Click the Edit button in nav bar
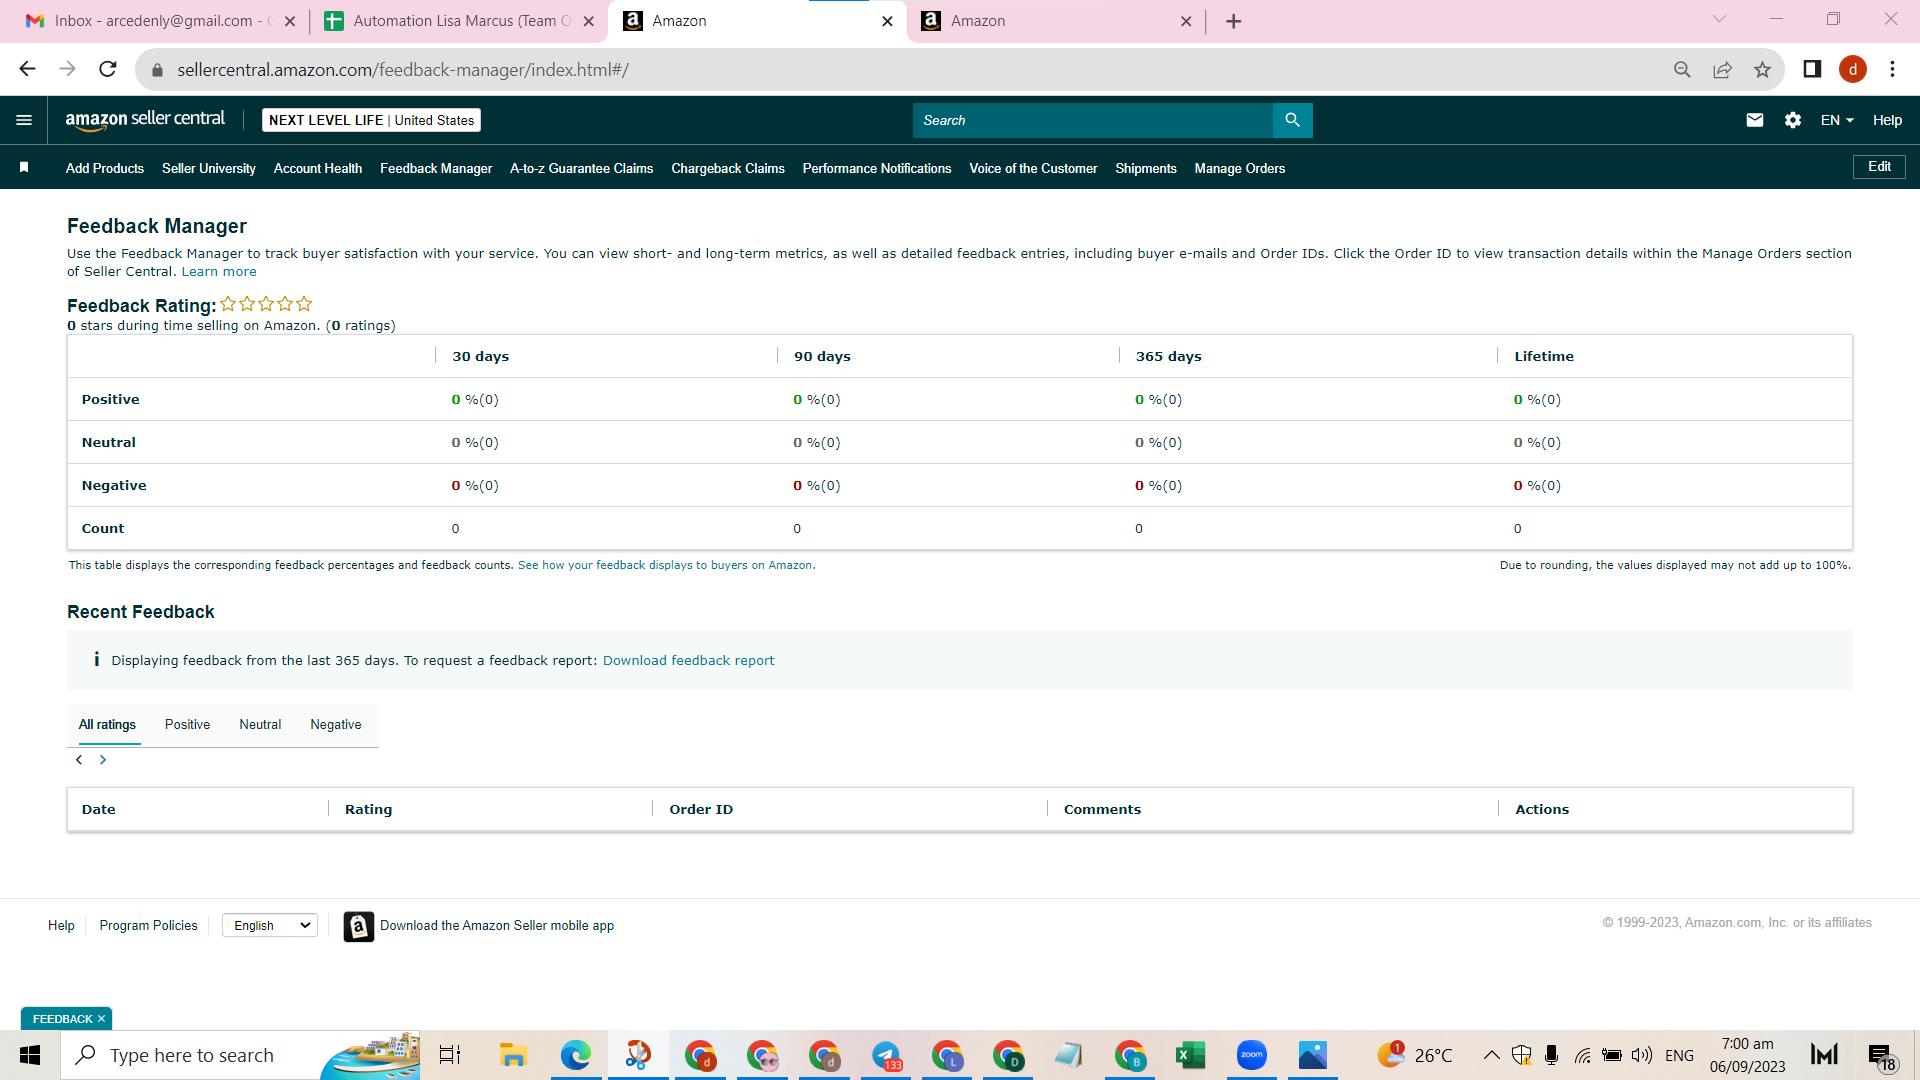1920x1080 pixels. click(1879, 167)
